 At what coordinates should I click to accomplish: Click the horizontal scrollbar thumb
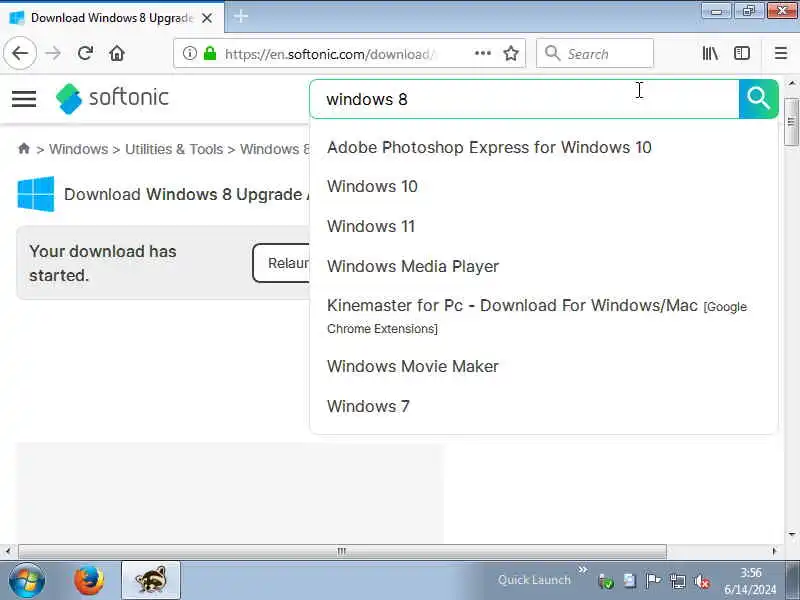click(342, 552)
